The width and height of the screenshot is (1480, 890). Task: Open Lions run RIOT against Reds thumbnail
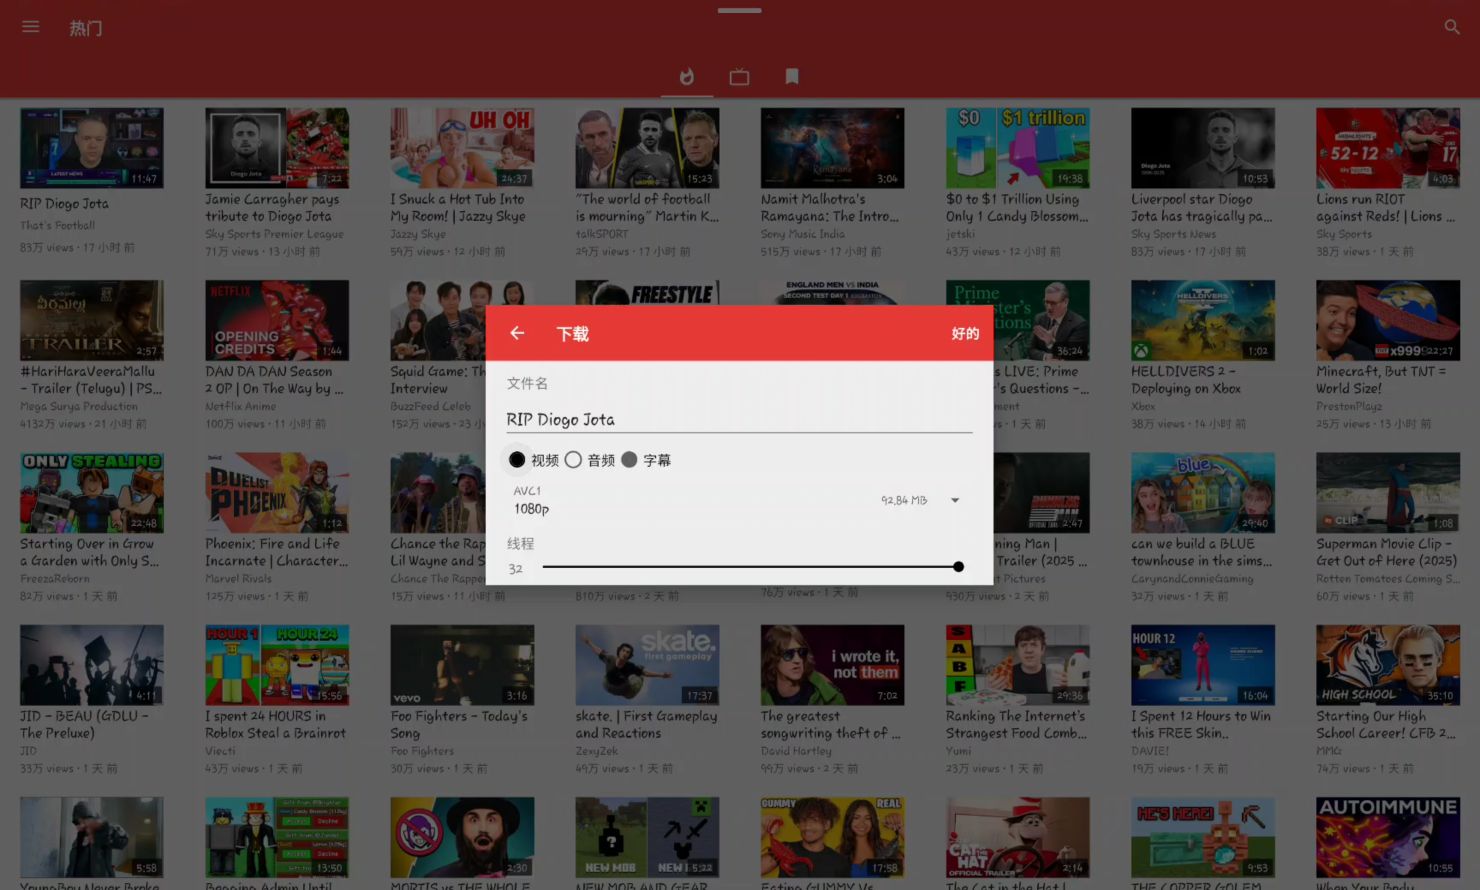(x=1387, y=148)
